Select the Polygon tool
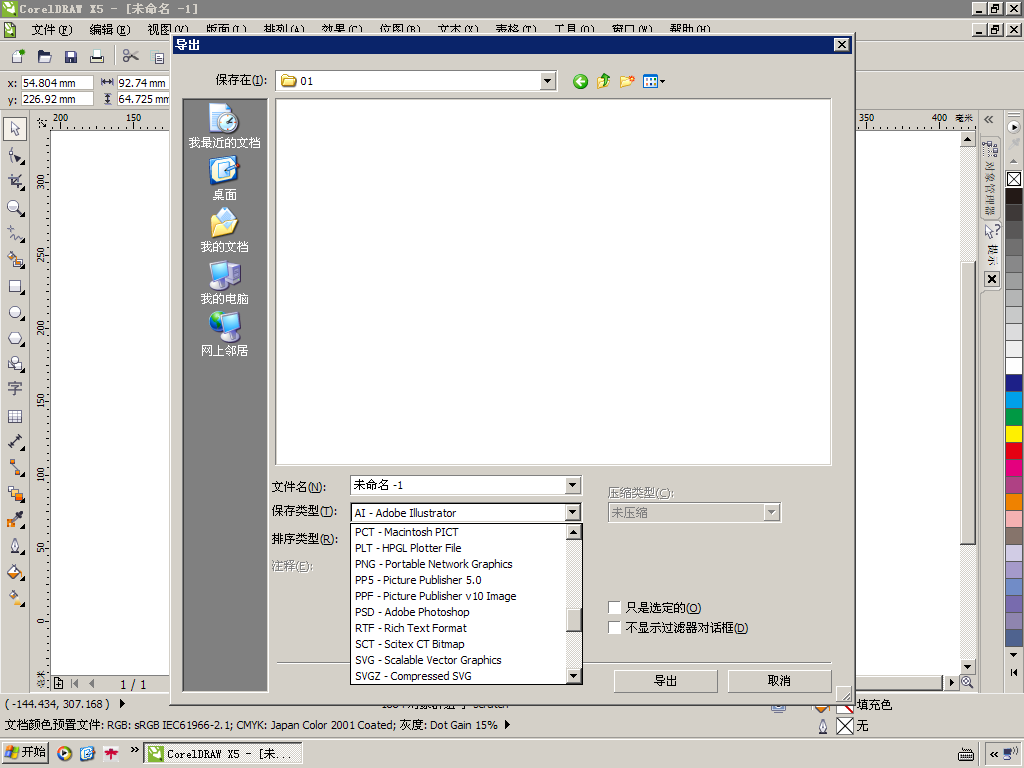Screen dimensions: 1024x768 [x=15, y=339]
